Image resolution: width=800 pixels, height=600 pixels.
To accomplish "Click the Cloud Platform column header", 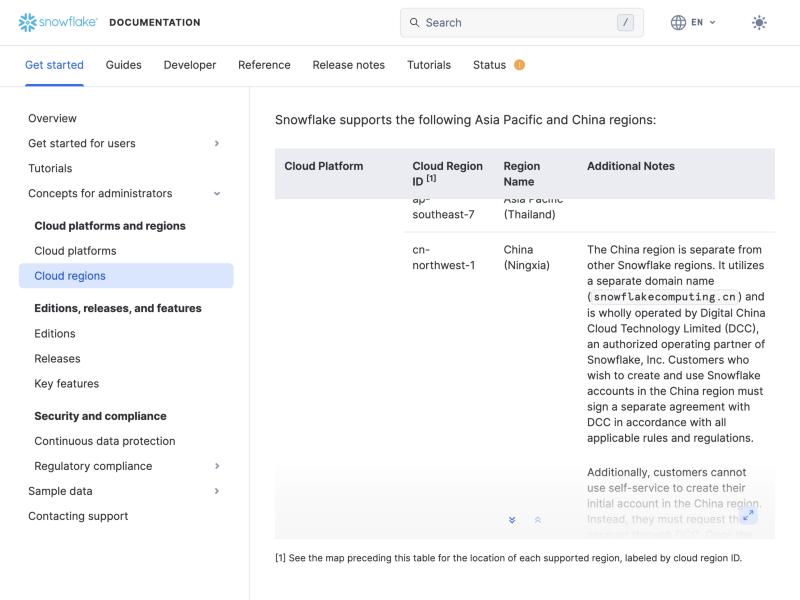I will click(323, 166).
